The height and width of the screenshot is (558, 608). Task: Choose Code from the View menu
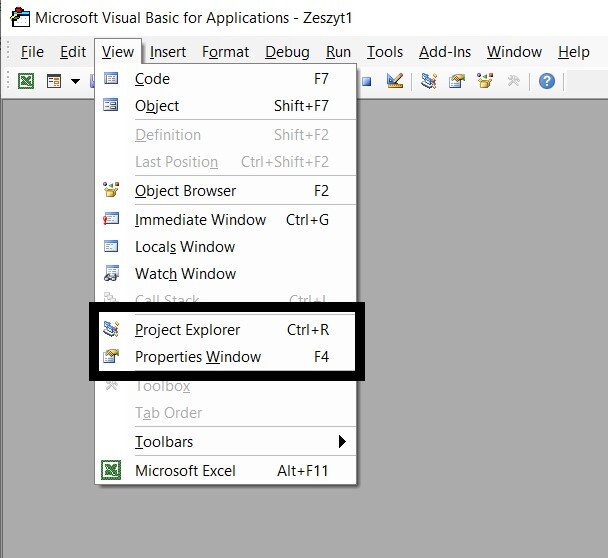226,79
